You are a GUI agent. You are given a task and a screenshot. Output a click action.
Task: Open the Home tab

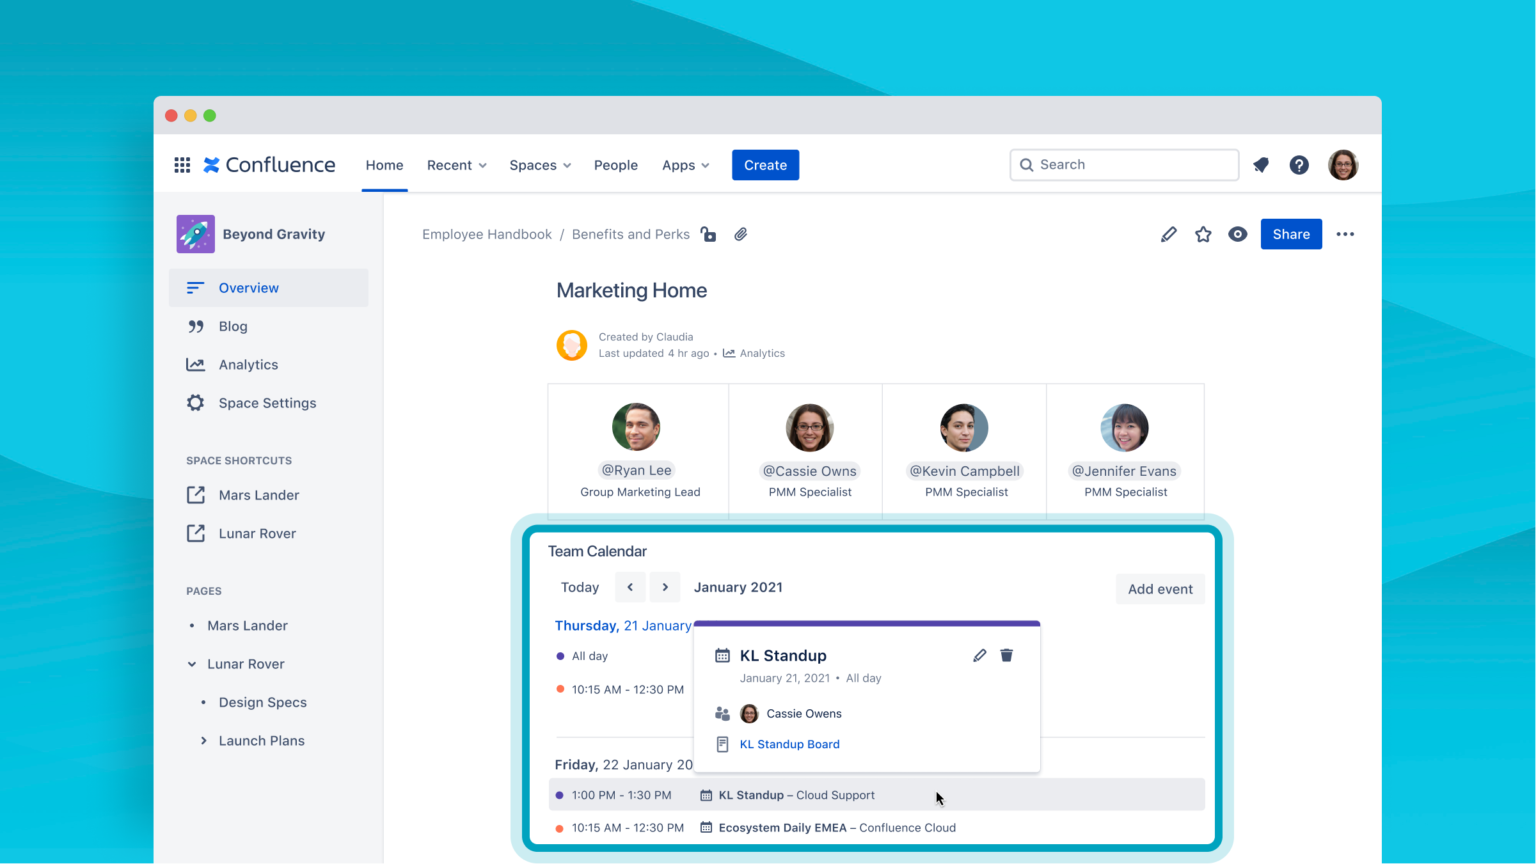384,164
